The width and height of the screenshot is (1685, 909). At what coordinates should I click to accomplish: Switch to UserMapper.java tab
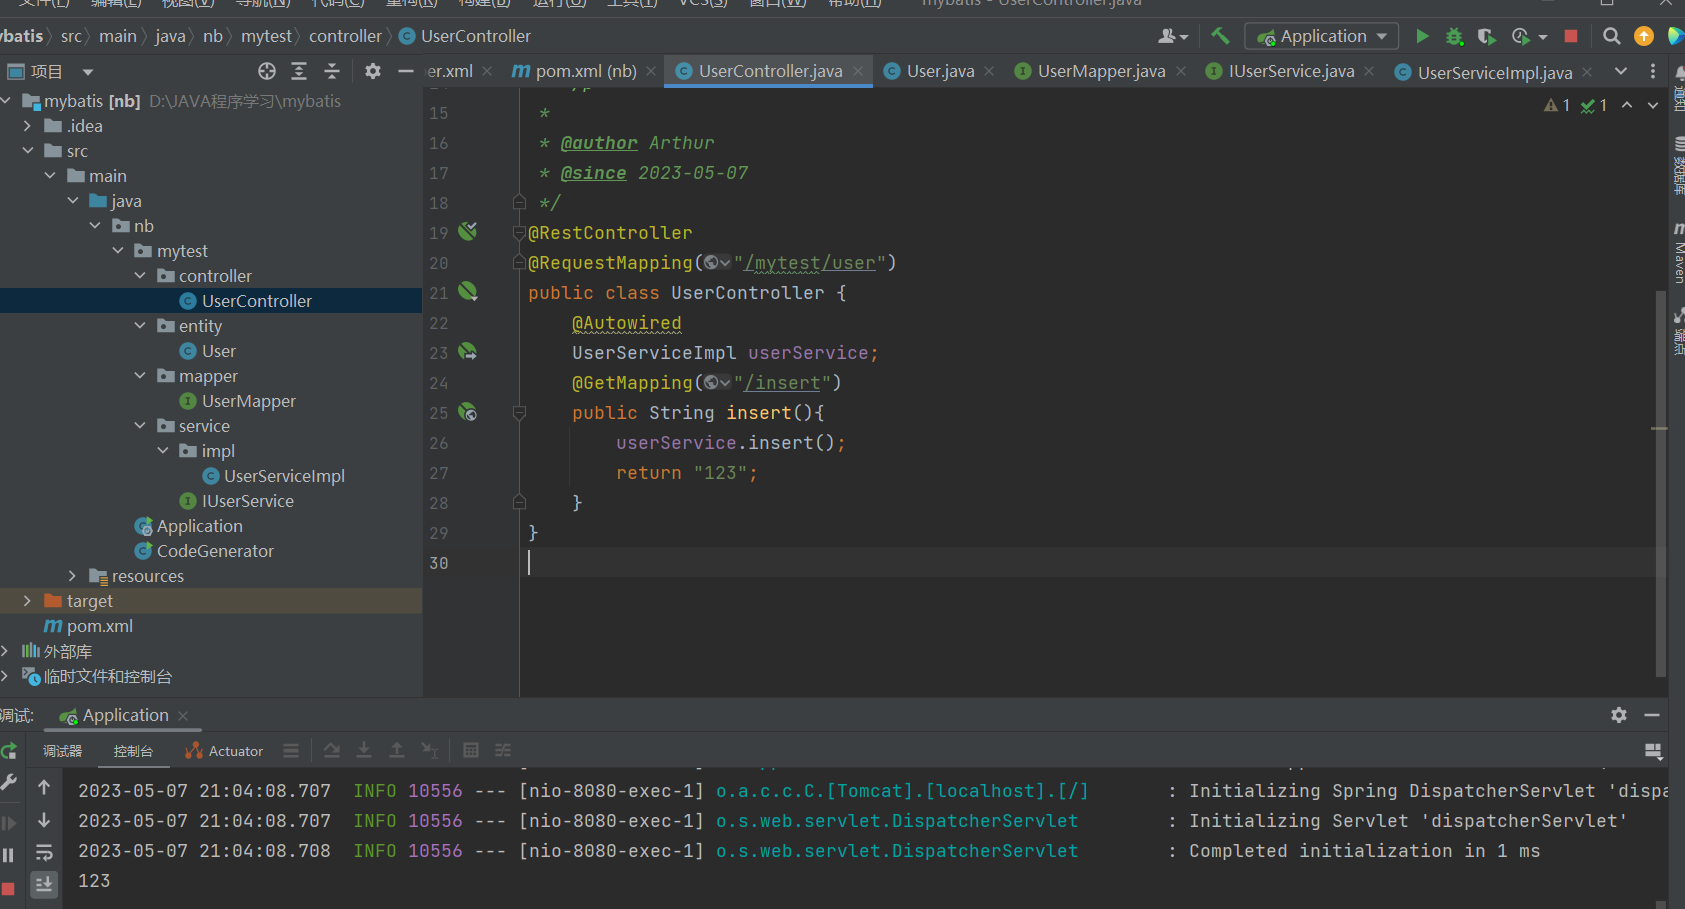pos(1100,71)
